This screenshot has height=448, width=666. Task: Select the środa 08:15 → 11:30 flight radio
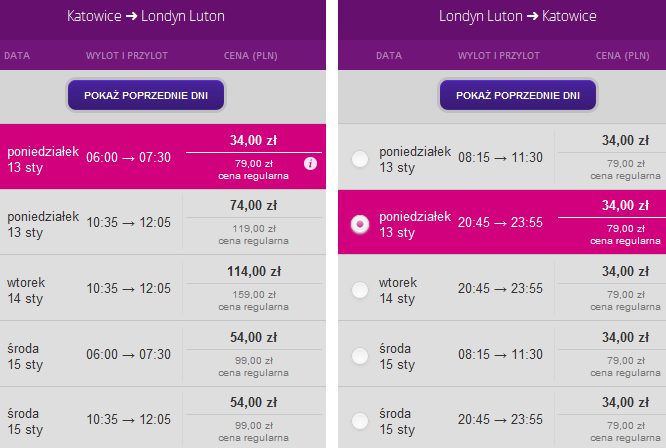(359, 355)
